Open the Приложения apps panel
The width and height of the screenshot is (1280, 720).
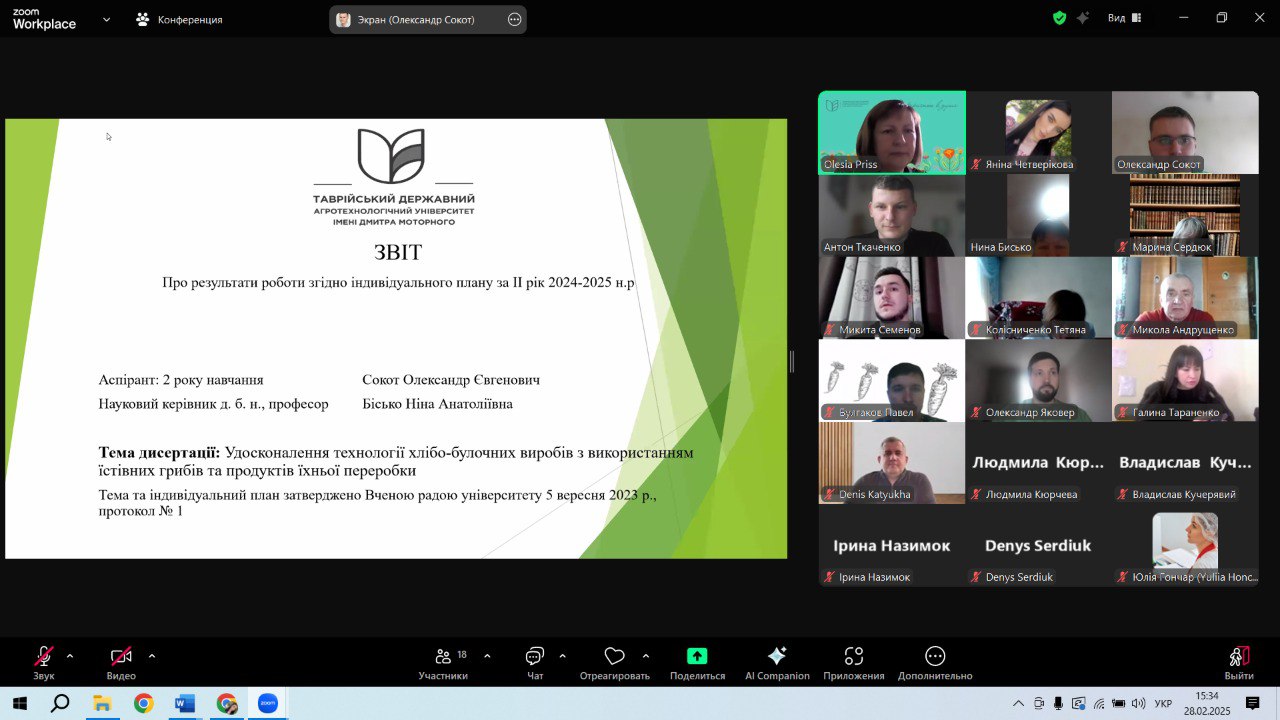click(x=854, y=663)
